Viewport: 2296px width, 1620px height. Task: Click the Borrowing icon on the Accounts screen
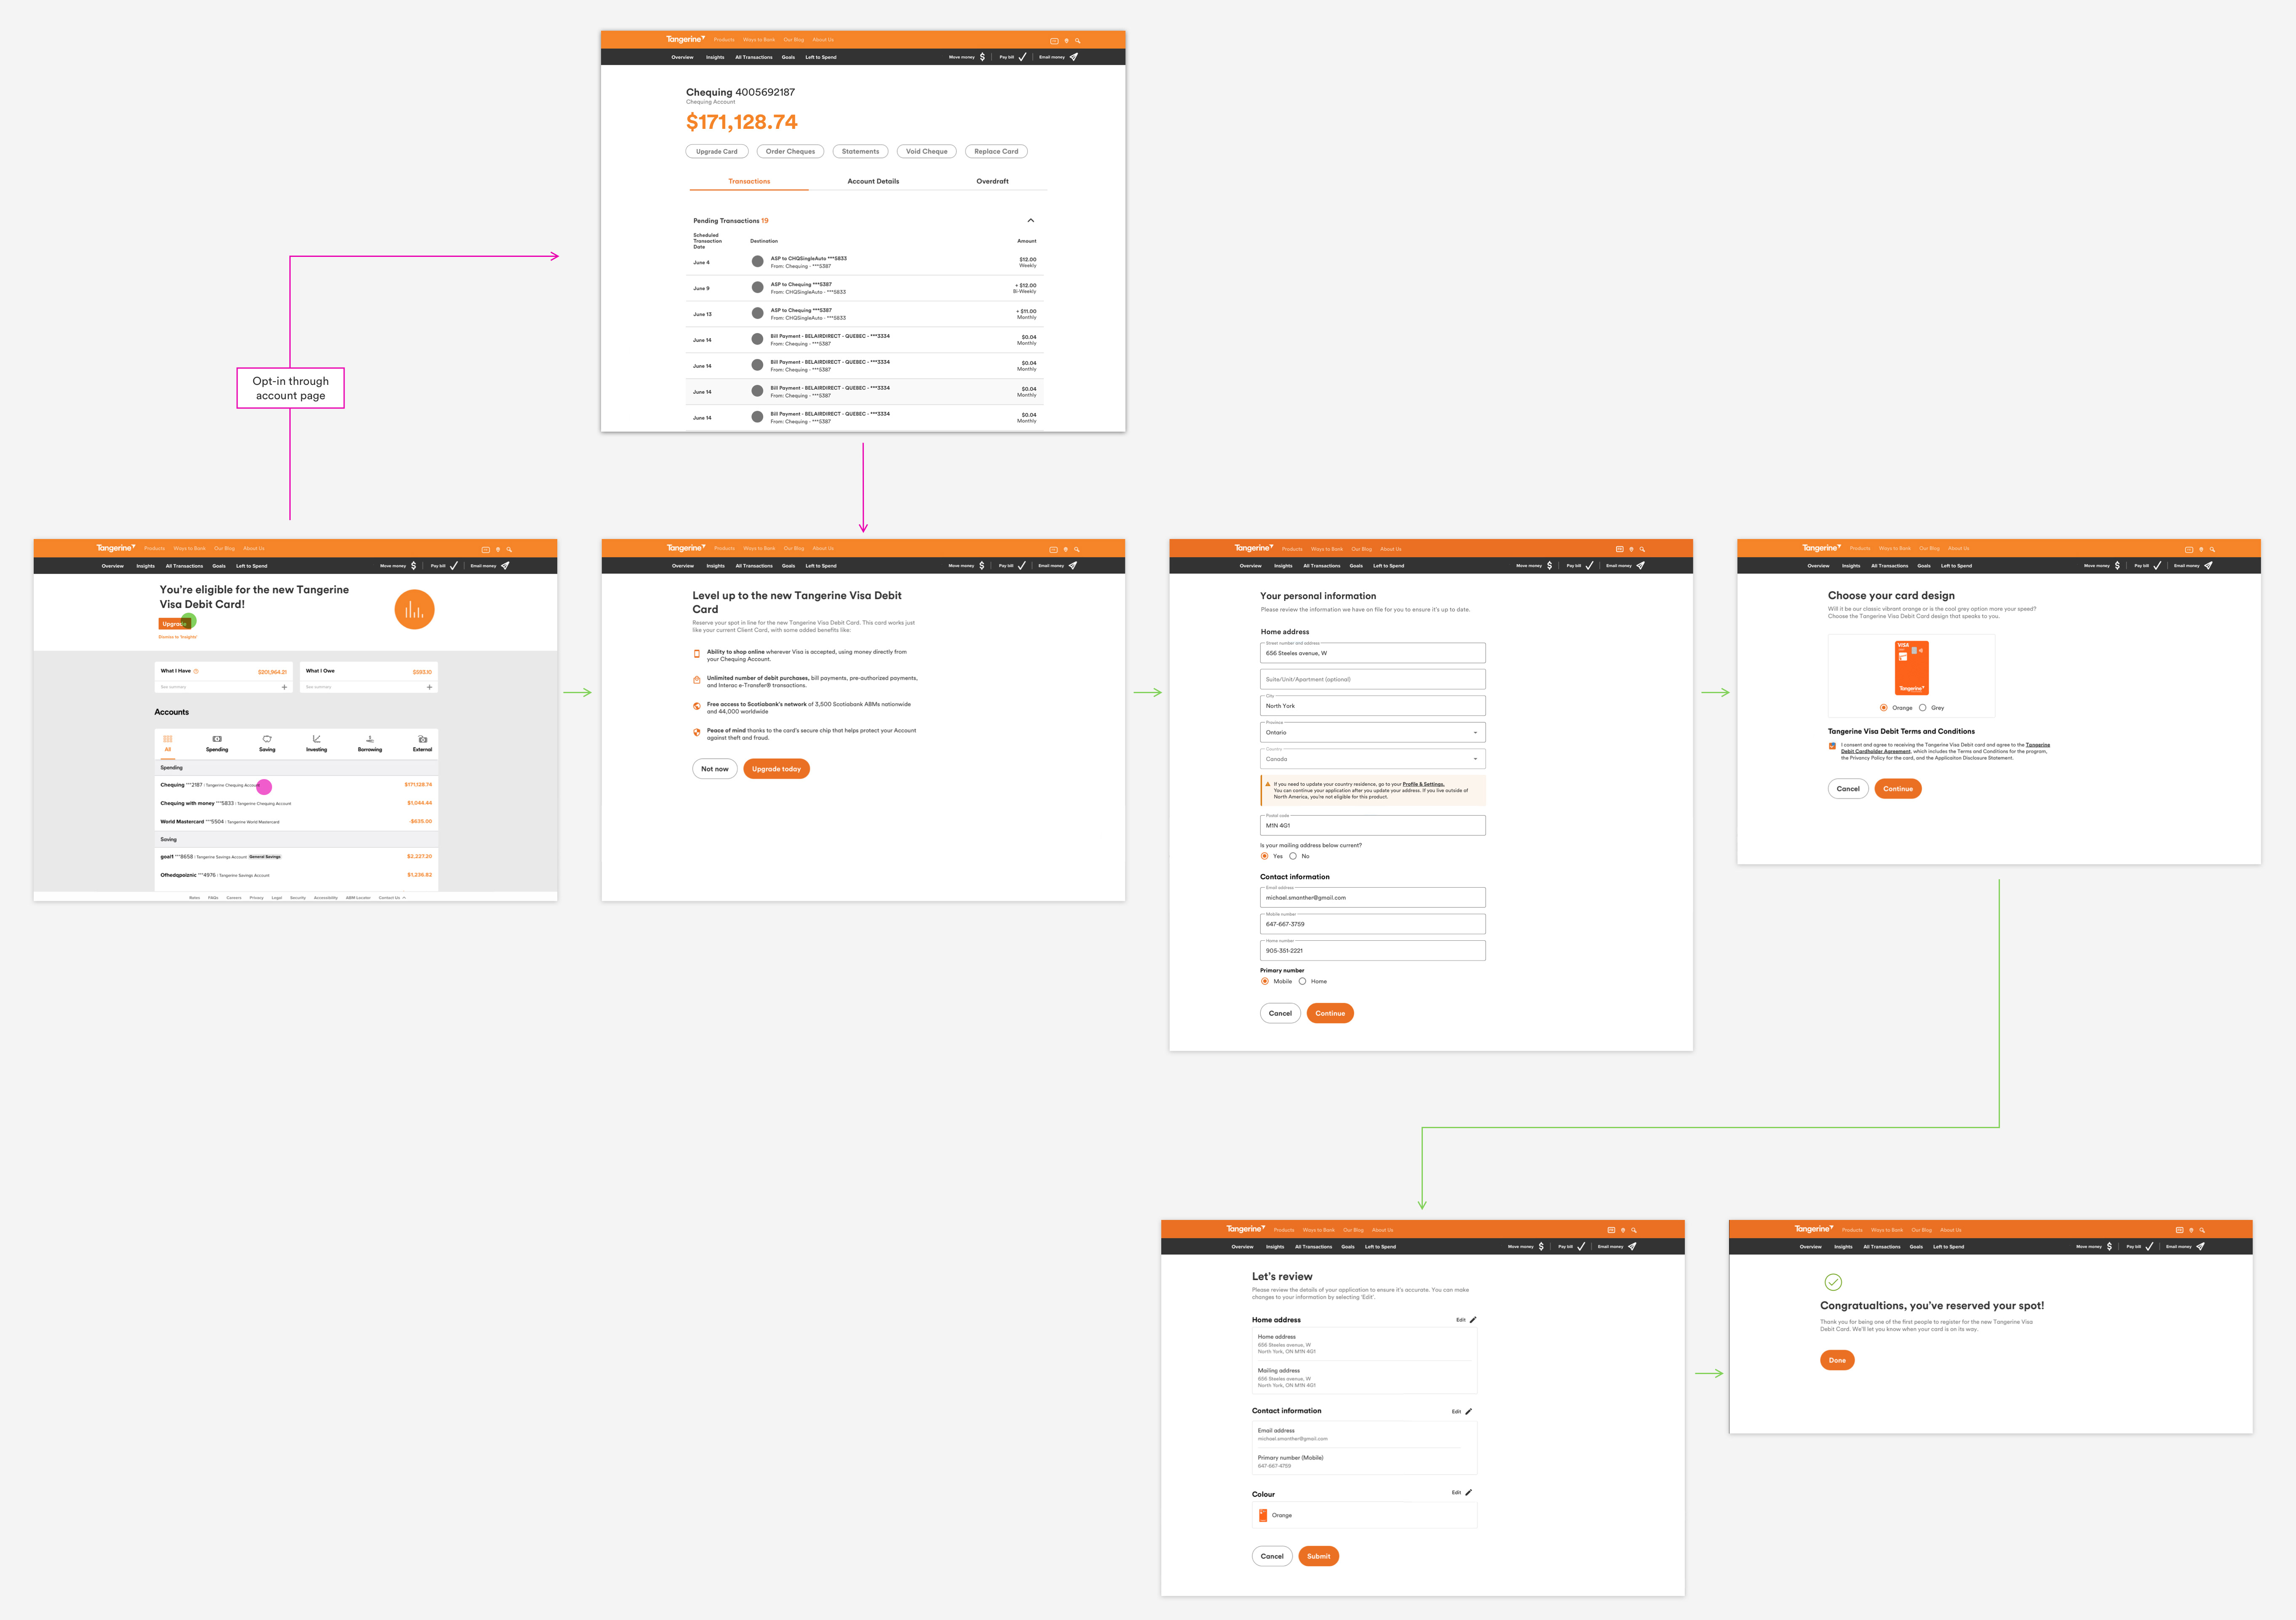(x=370, y=739)
